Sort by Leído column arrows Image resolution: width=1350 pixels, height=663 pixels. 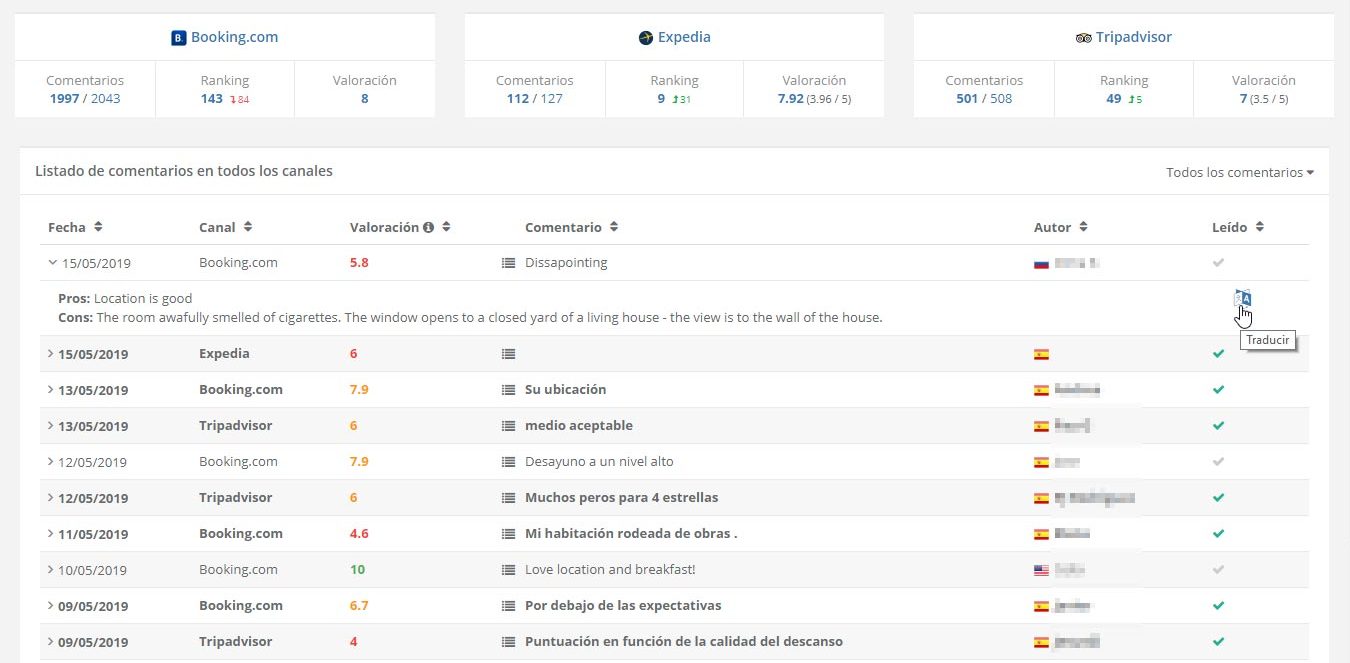click(x=1260, y=227)
